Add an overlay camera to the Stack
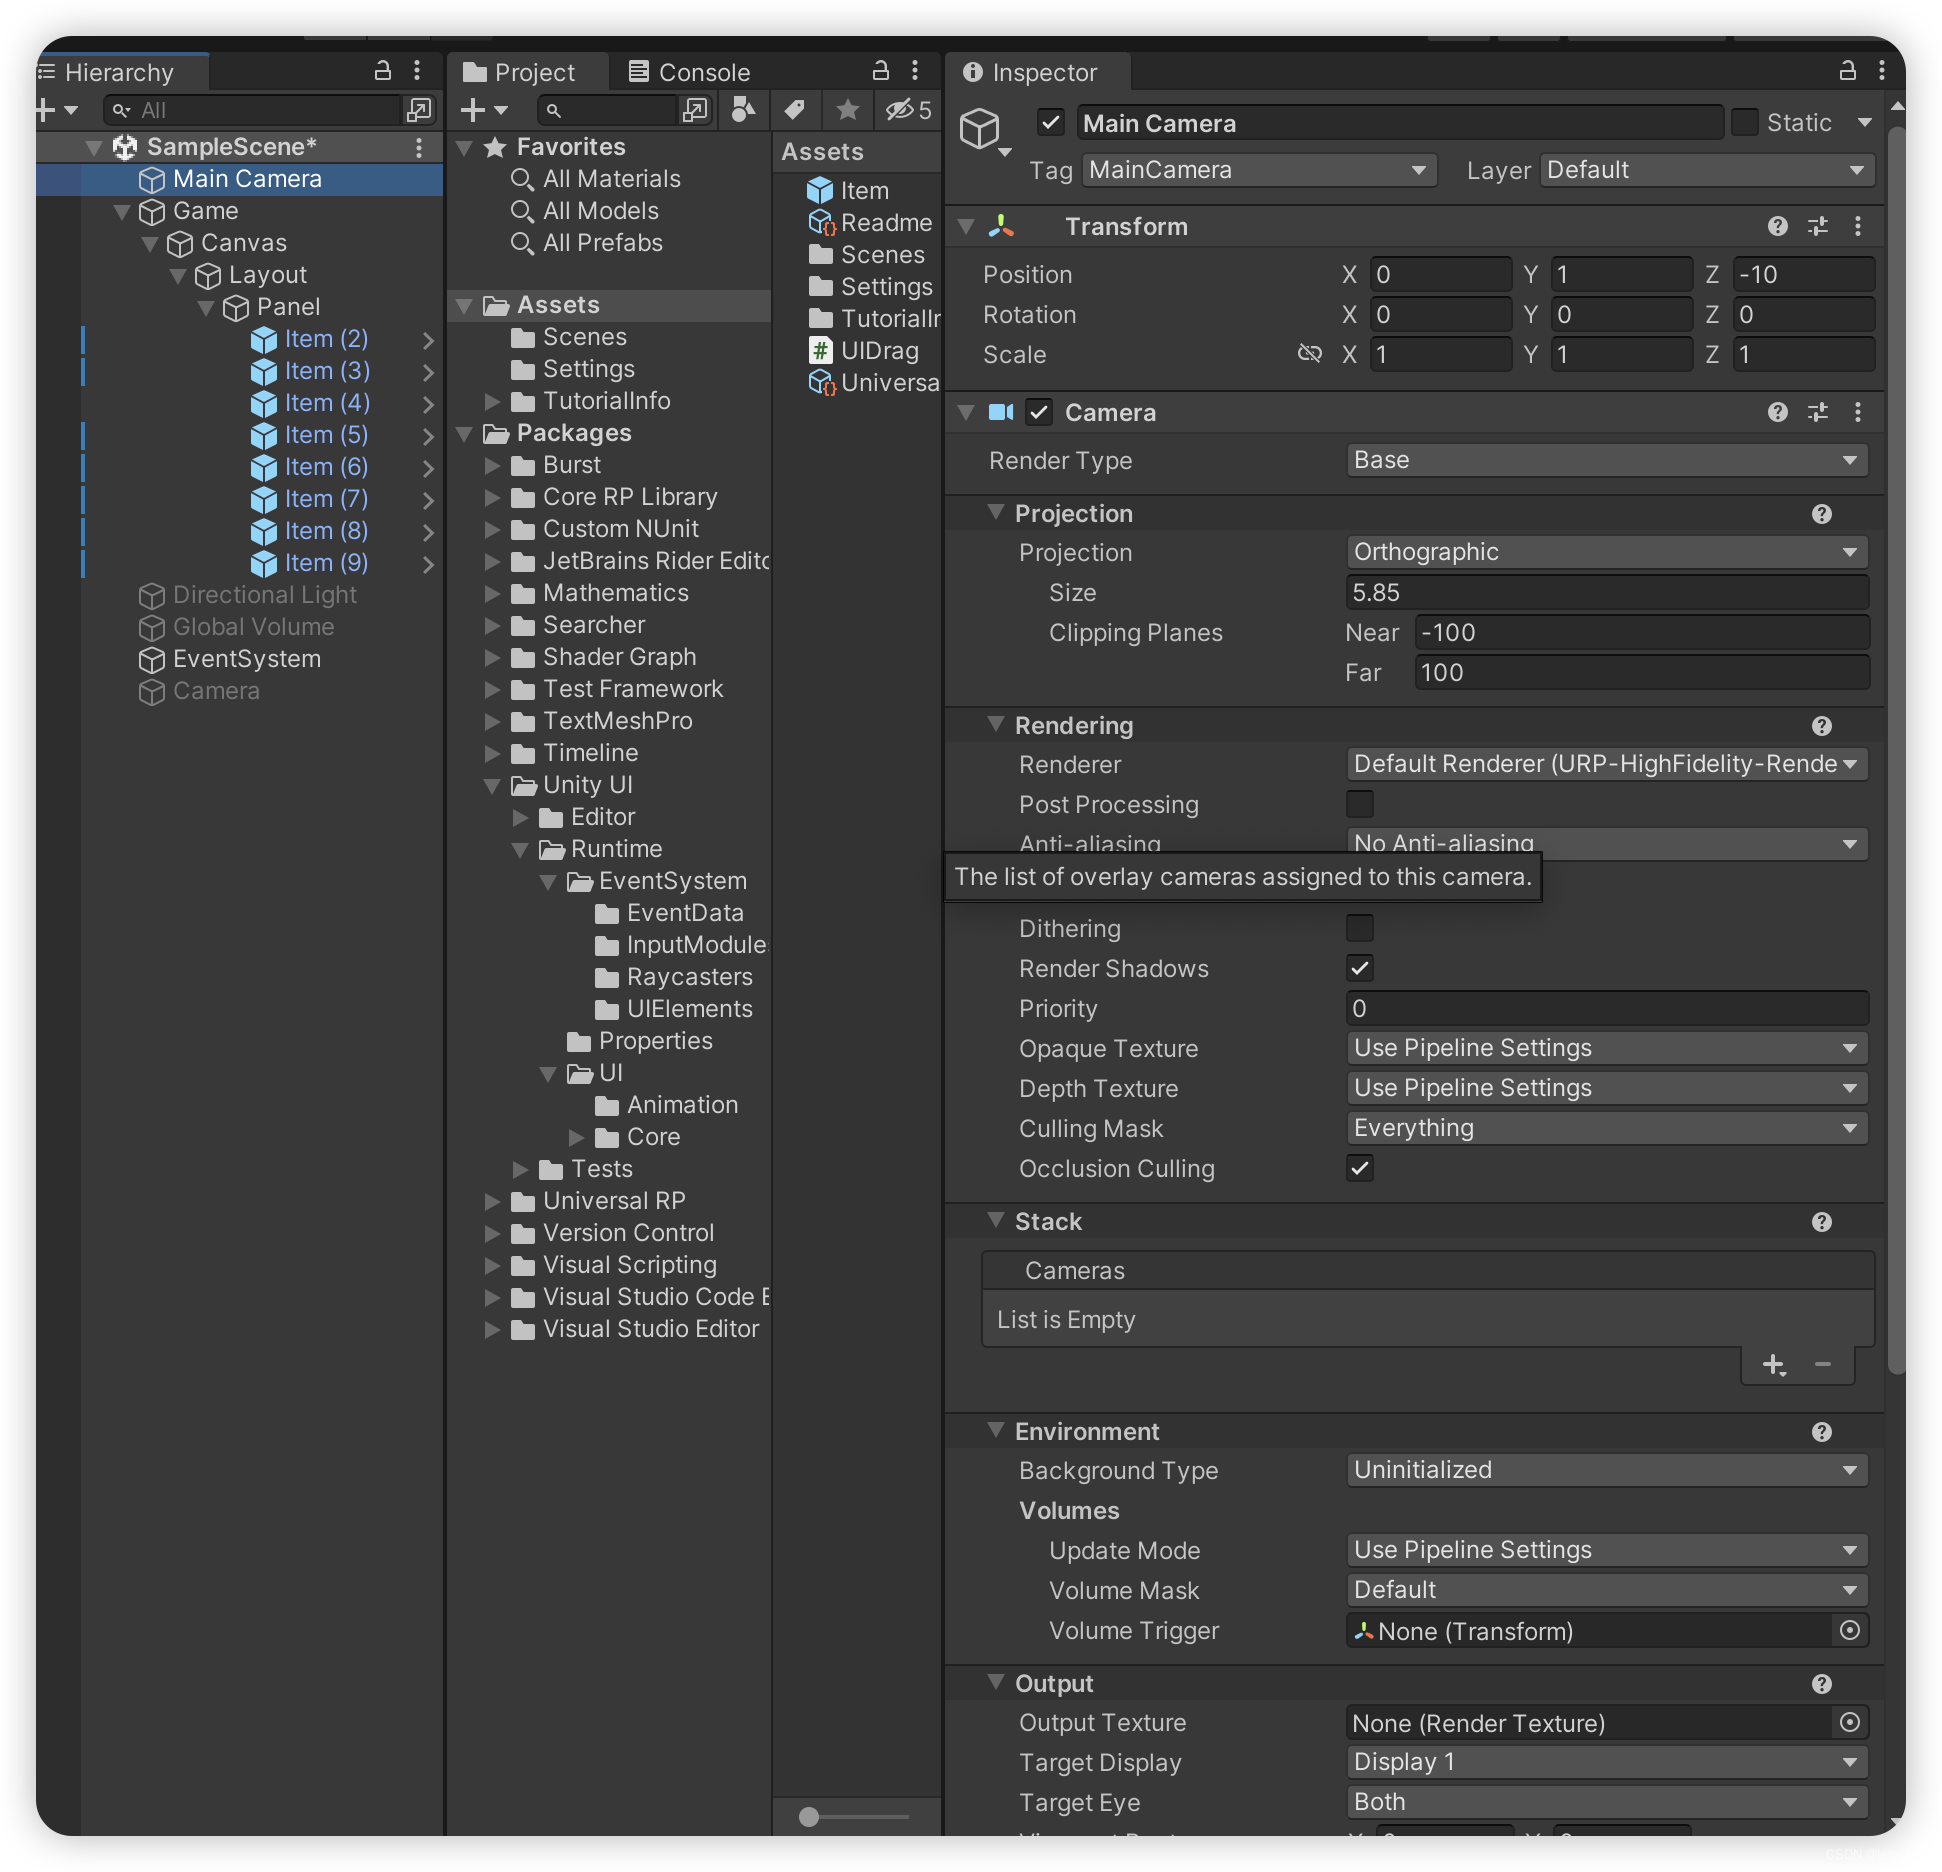This screenshot has width=1942, height=1872. (x=1775, y=1365)
